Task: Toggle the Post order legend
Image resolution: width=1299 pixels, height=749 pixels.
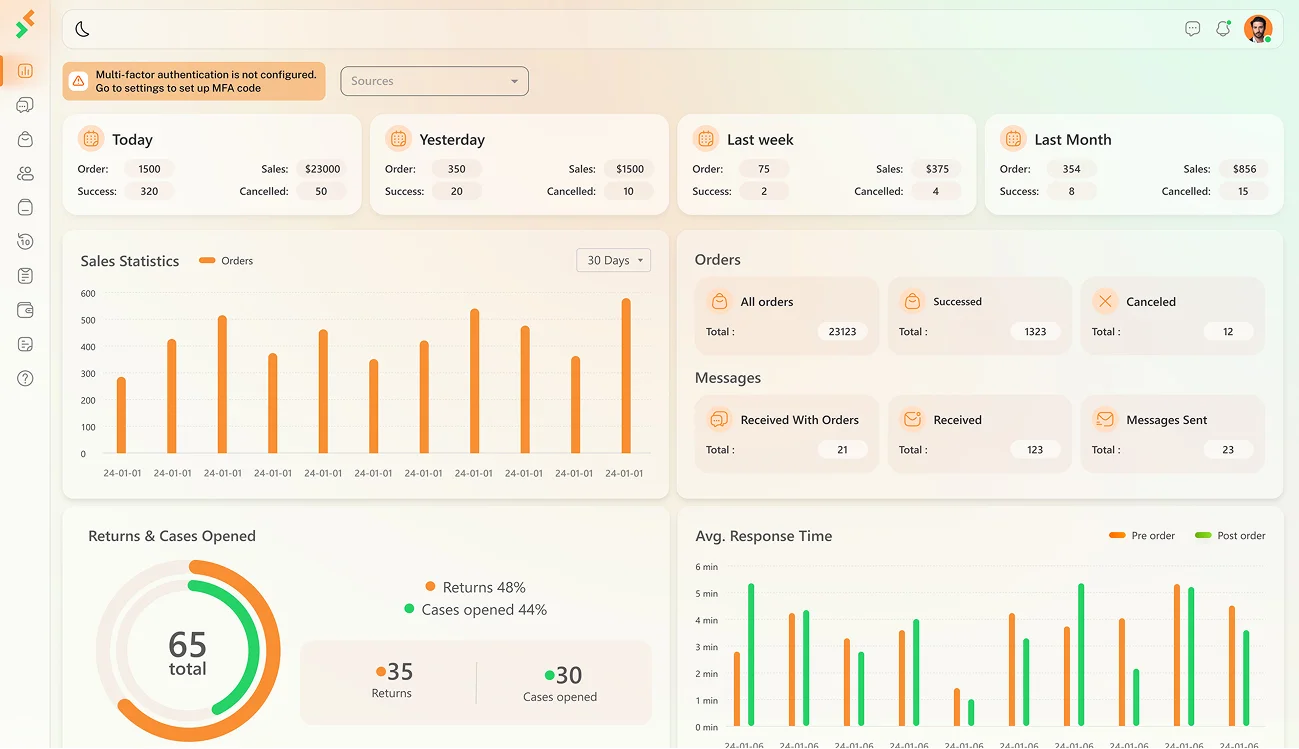Action: (x=1229, y=535)
